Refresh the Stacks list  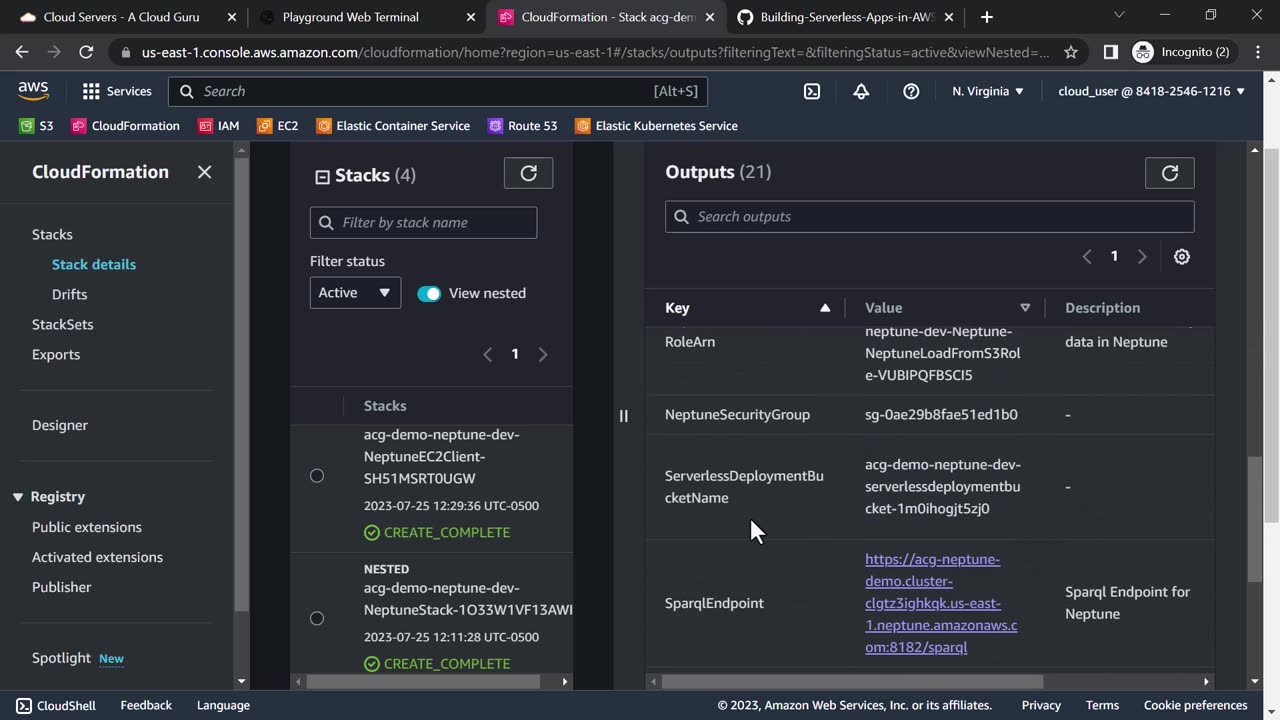(x=528, y=173)
